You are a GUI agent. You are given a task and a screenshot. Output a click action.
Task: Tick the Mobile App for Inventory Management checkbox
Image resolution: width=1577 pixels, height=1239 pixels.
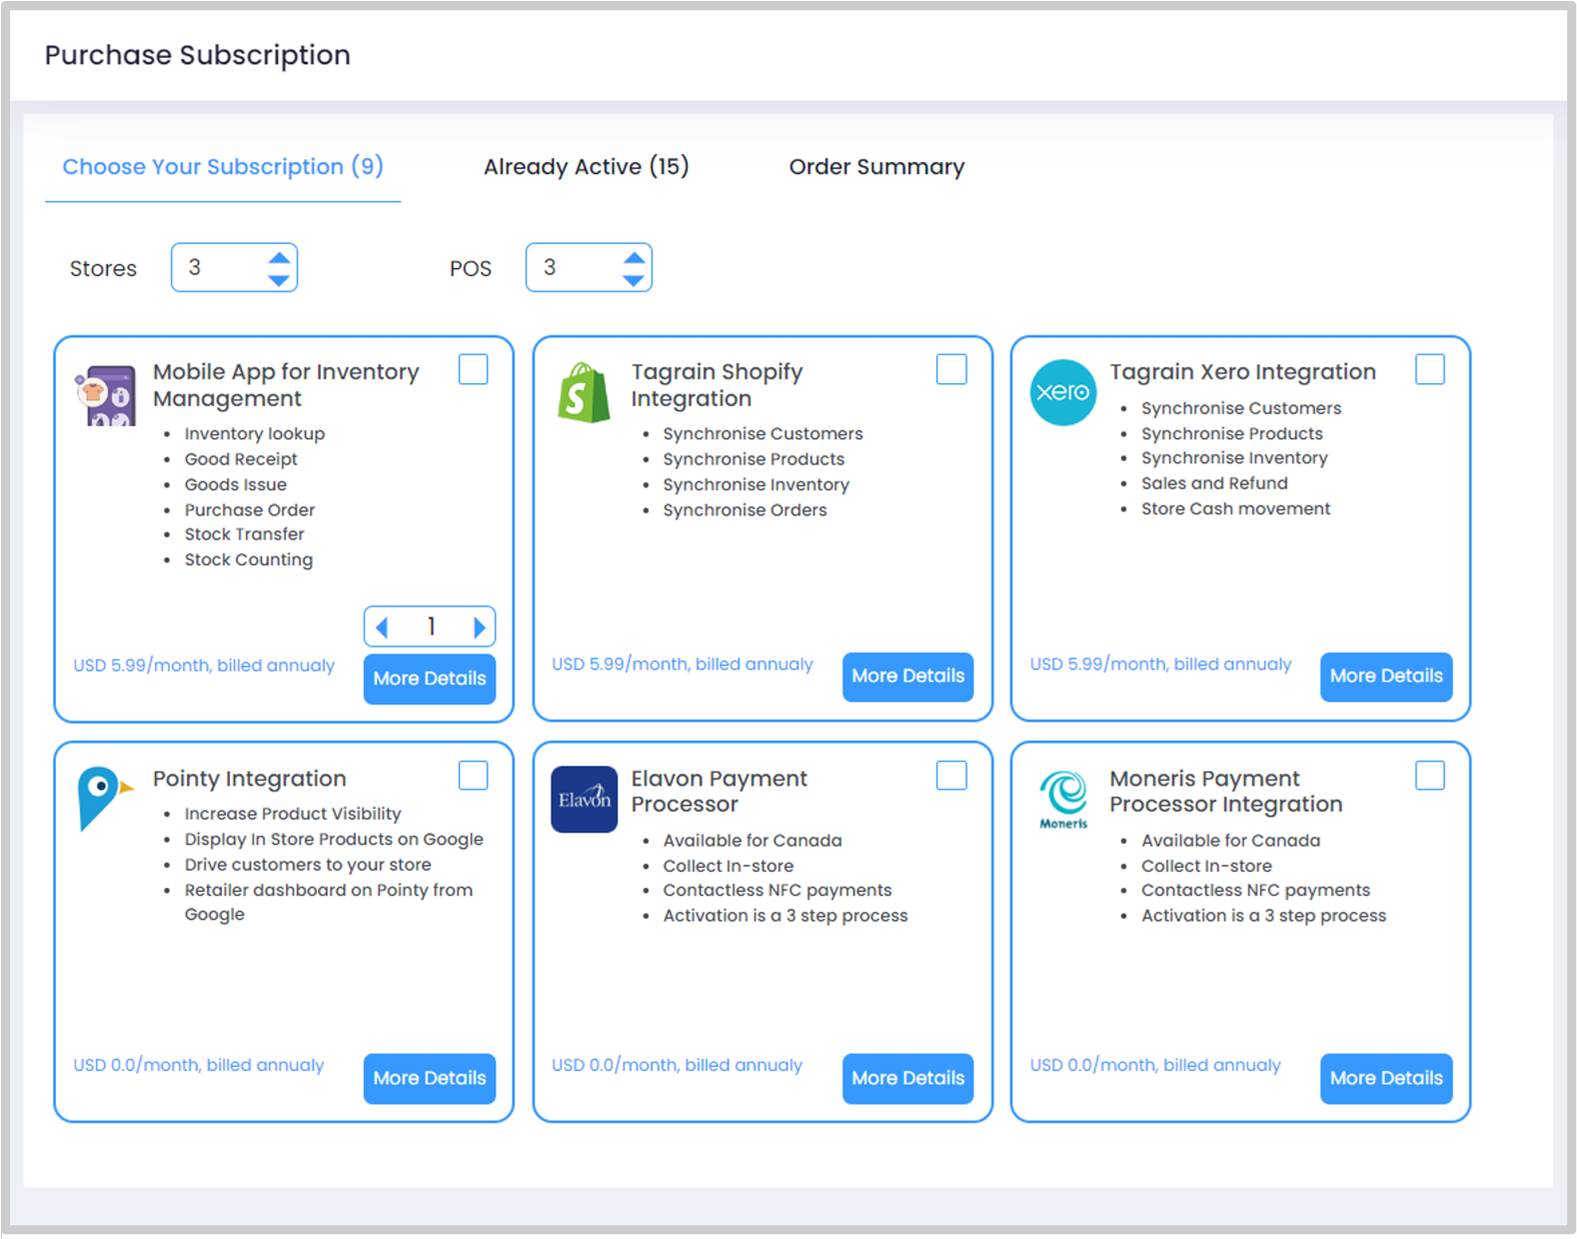(x=473, y=370)
